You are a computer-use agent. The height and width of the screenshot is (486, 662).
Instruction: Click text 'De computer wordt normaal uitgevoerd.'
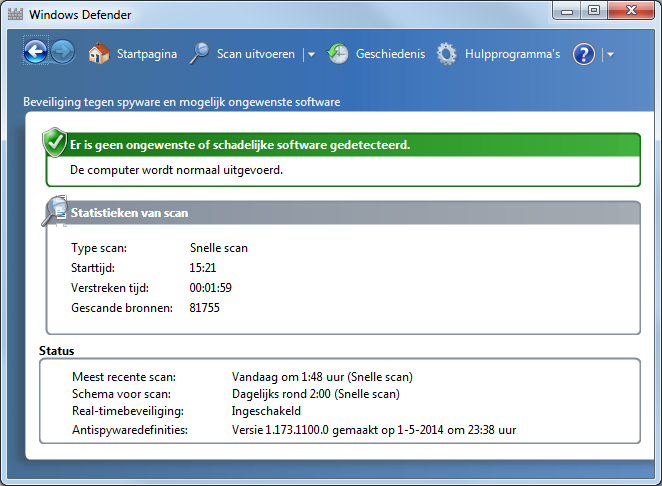(176, 170)
